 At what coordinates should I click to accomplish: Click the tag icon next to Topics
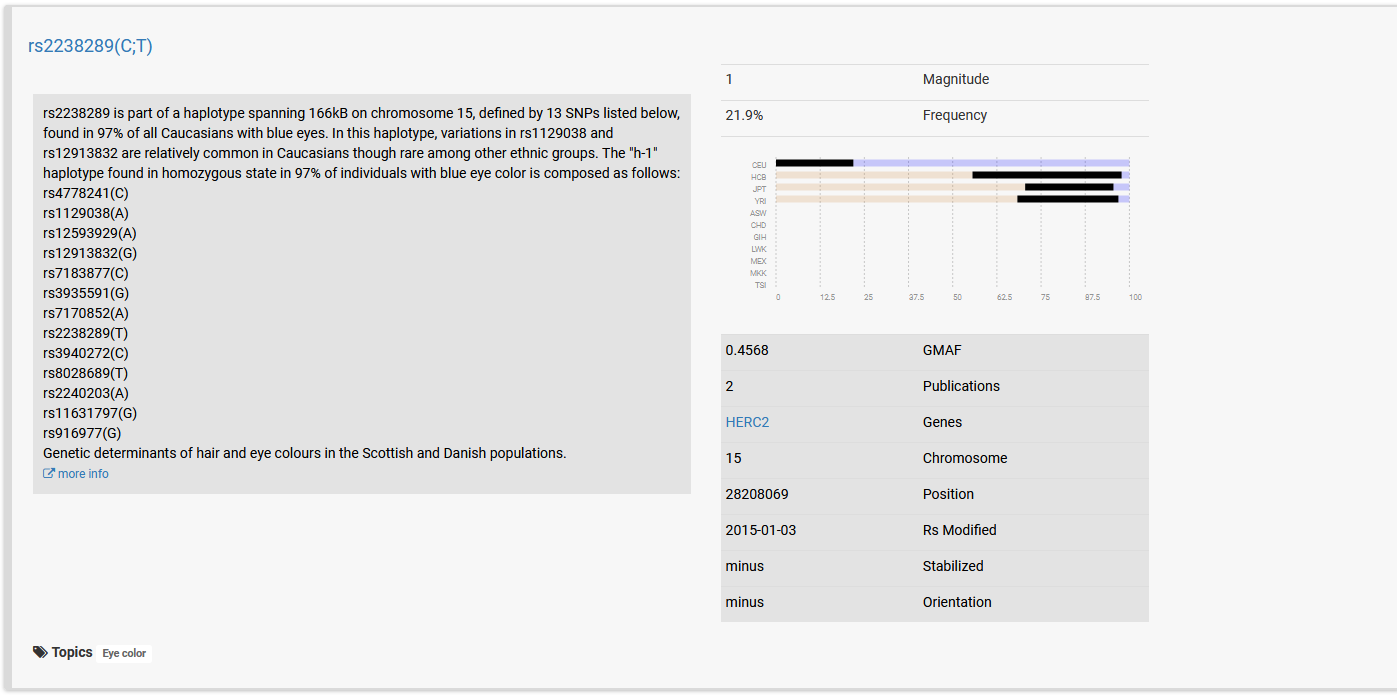(40, 652)
